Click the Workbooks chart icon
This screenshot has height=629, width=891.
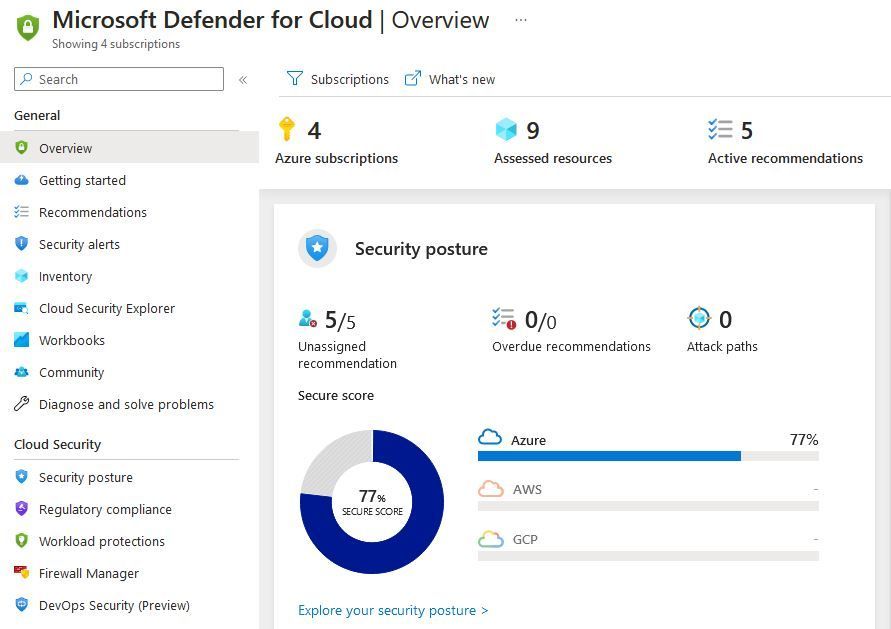coord(22,340)
